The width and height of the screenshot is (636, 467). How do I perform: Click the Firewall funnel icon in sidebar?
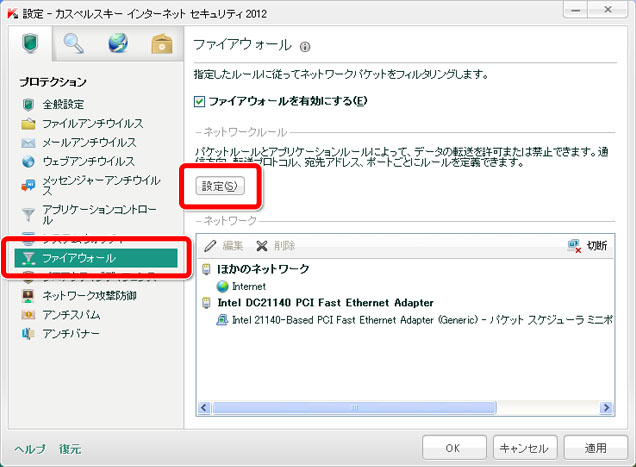(28, 258)
